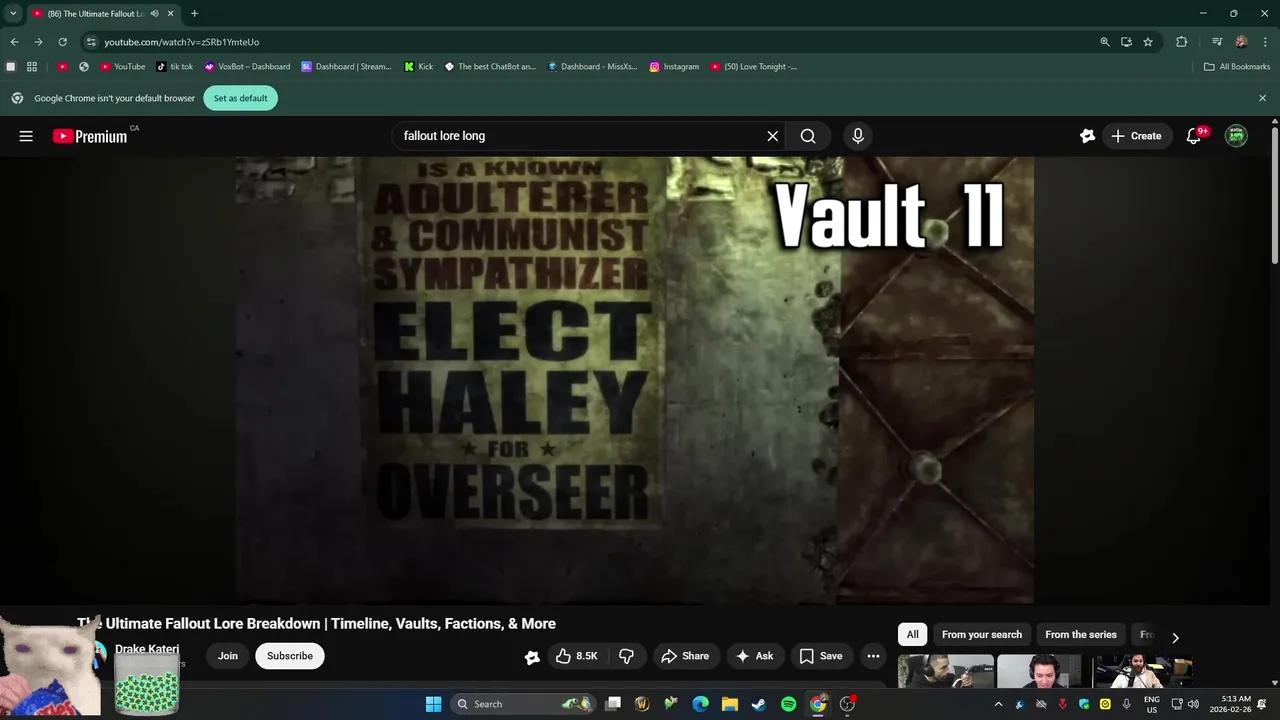Select the From the series chip
Screen dimensions: 1280x720
1081,634
